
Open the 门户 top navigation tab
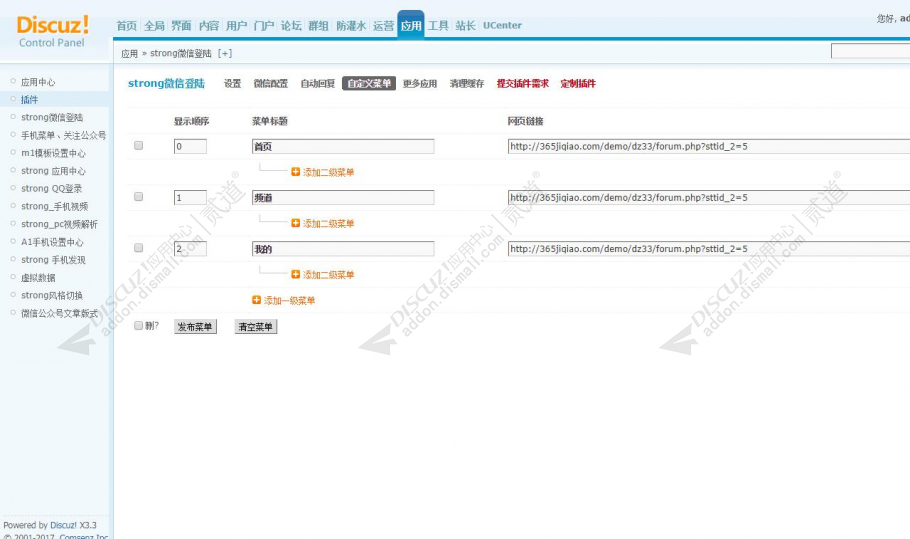point(263,26)
